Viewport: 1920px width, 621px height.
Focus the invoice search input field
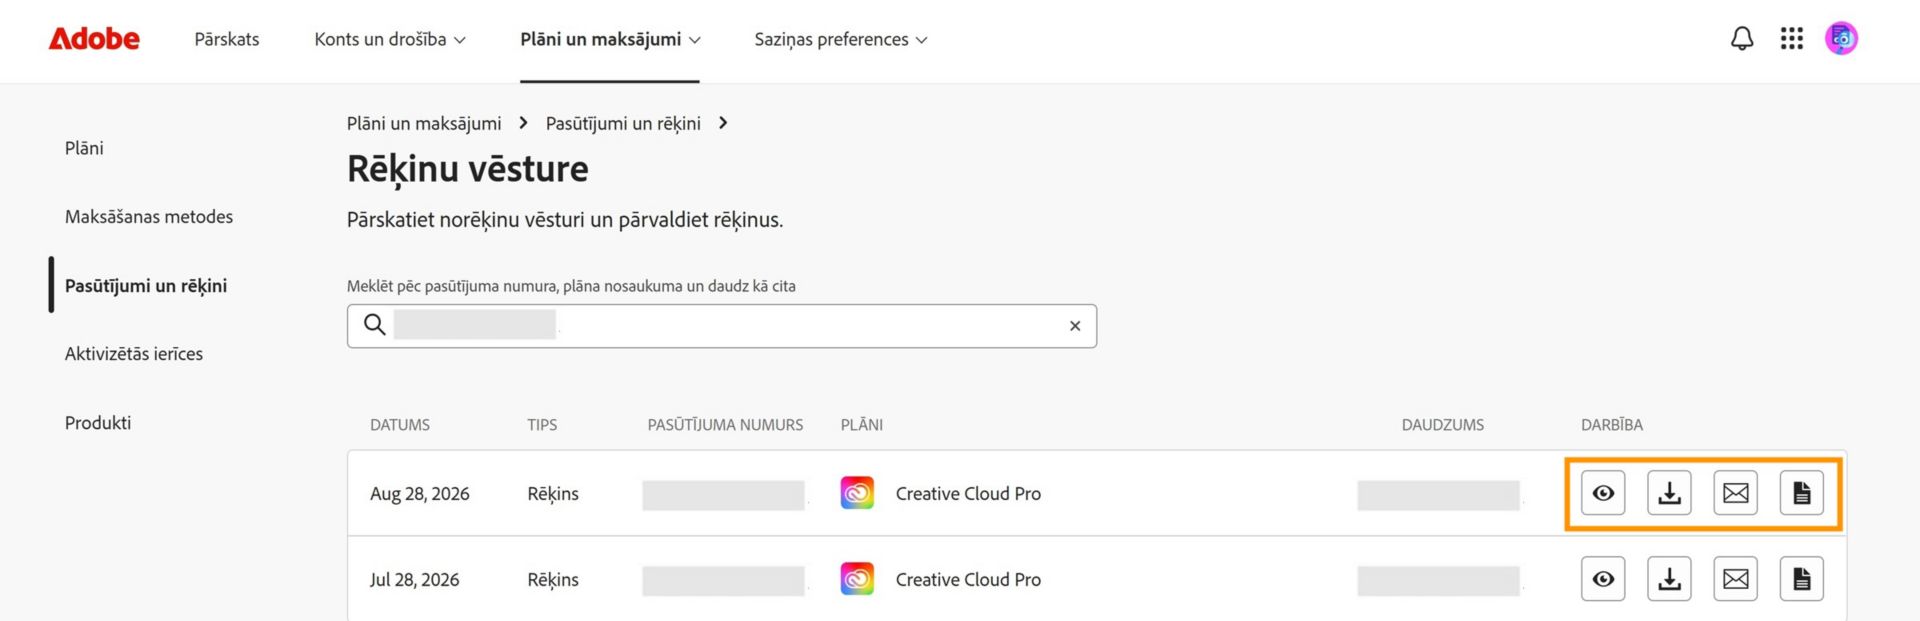click(722, 326)
